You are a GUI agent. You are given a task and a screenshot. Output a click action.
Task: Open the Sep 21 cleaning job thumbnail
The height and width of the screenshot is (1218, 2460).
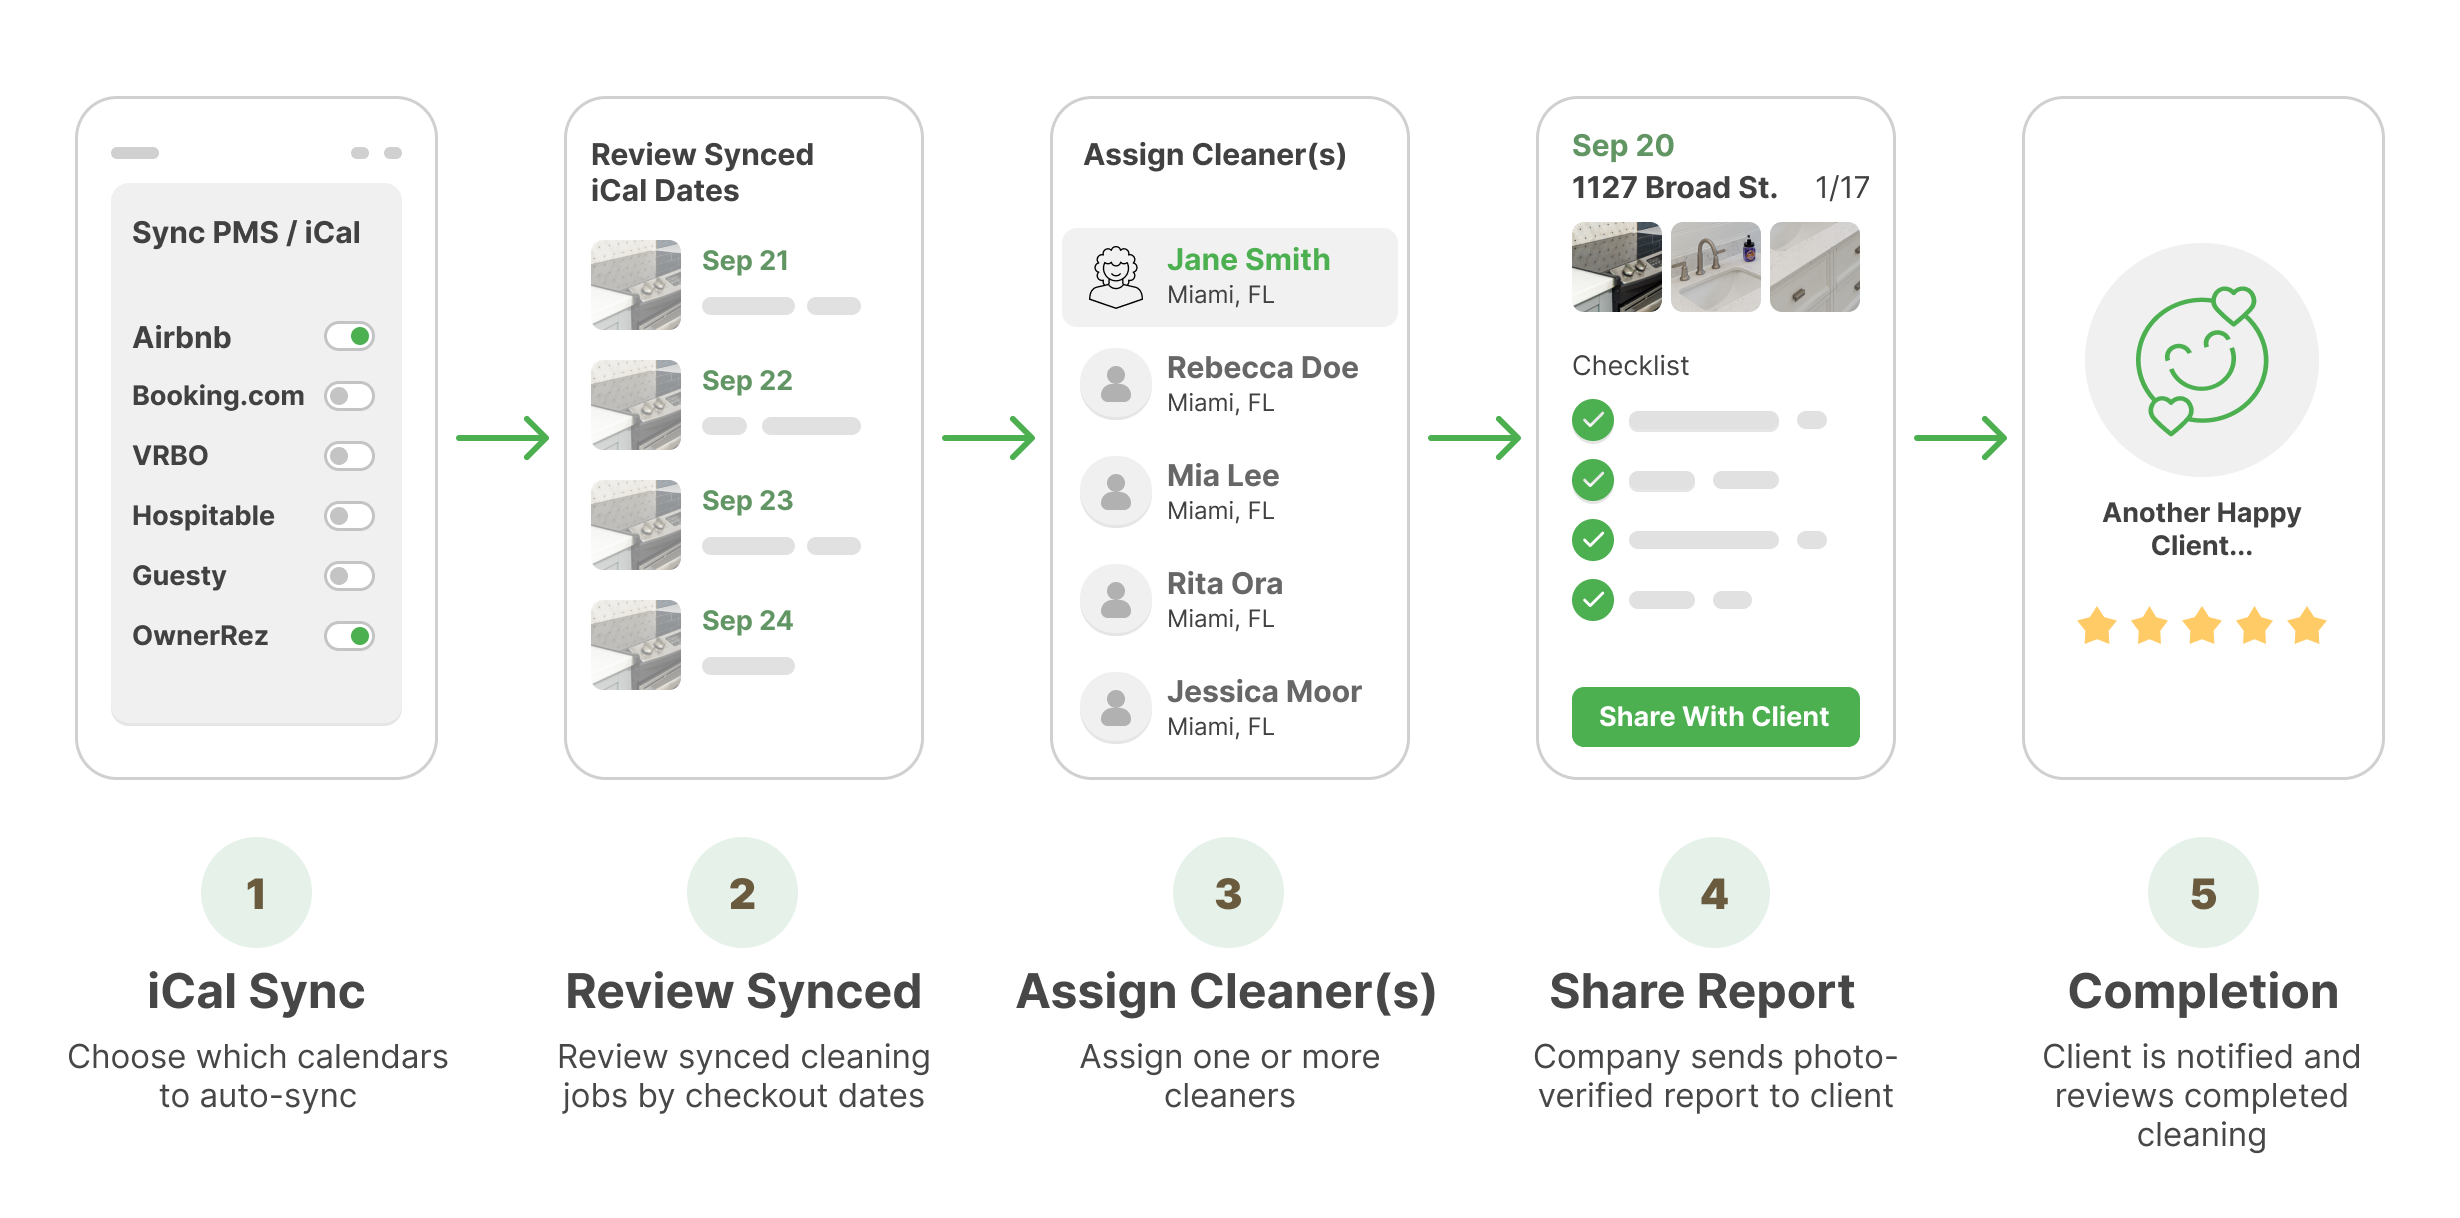click(x=635, y=283)
